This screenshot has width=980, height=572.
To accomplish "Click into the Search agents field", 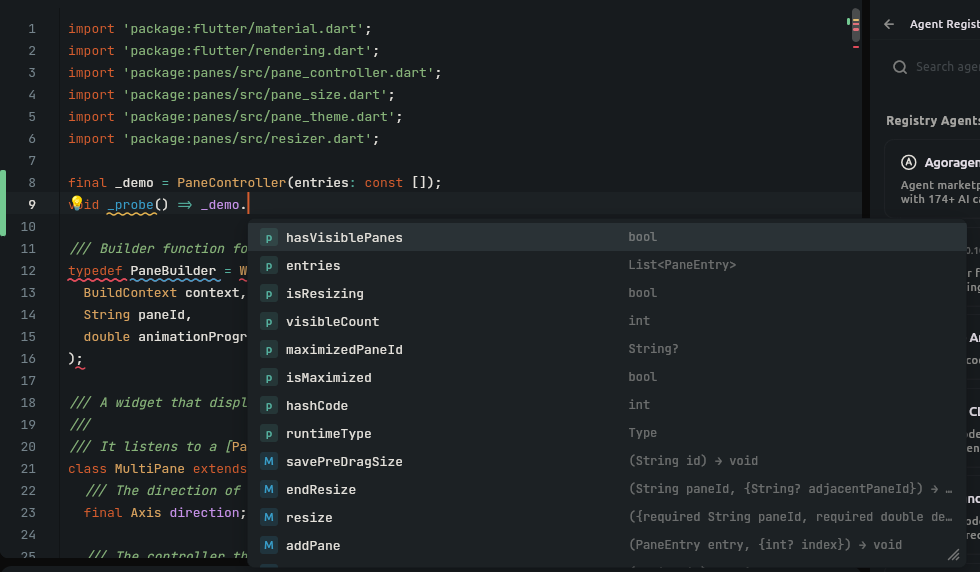I will click(947, 67).
